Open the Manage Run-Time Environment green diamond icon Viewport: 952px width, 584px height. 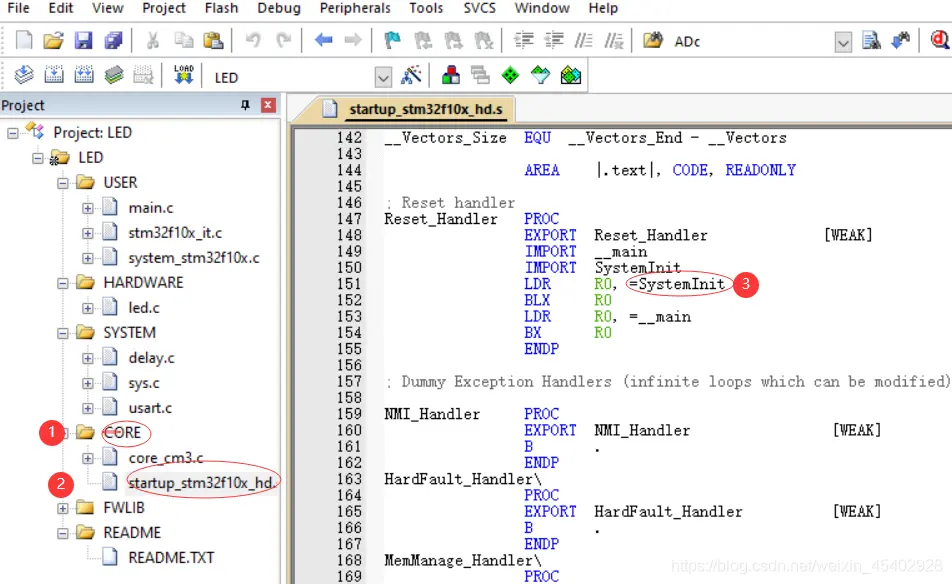[x=510, y=76]
